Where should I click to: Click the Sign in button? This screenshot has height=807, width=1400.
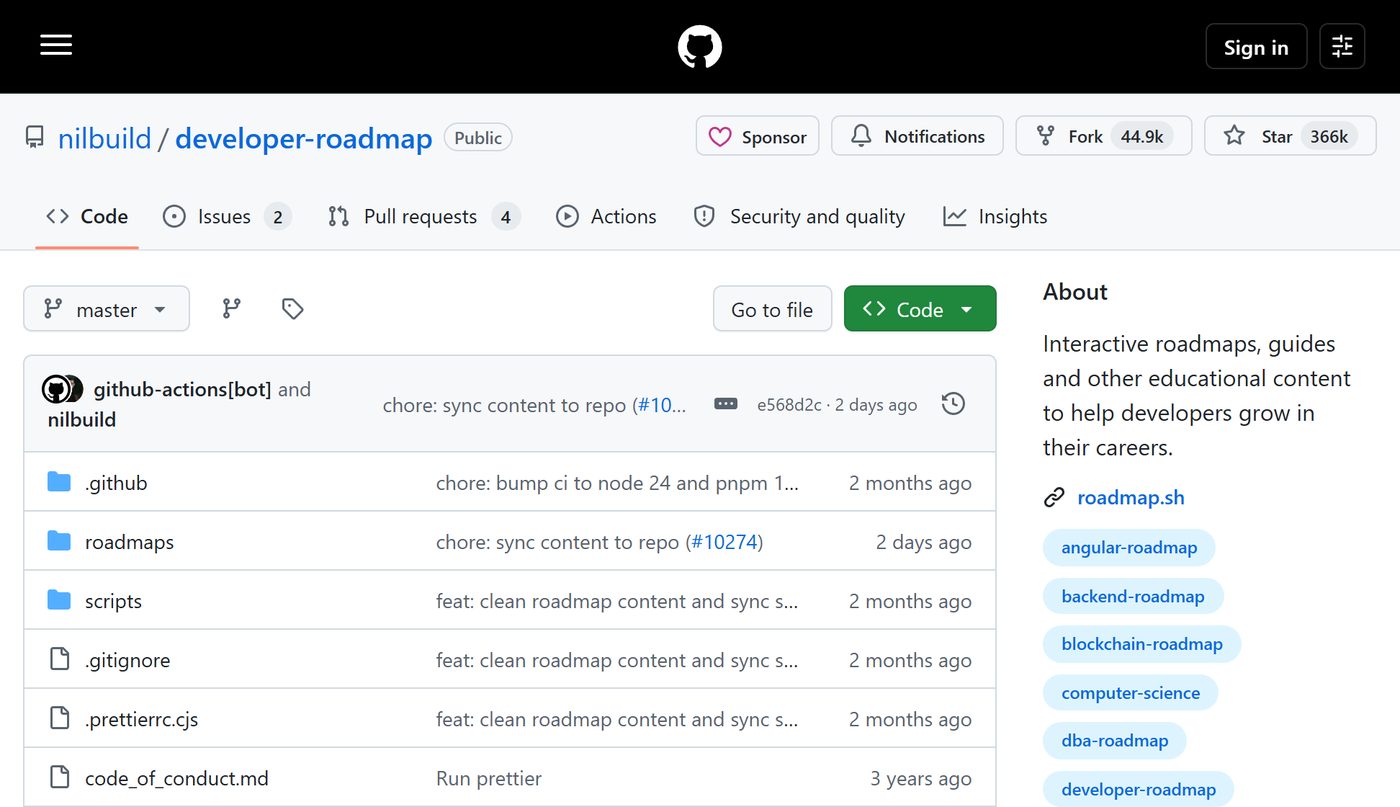pos(1256,46)
